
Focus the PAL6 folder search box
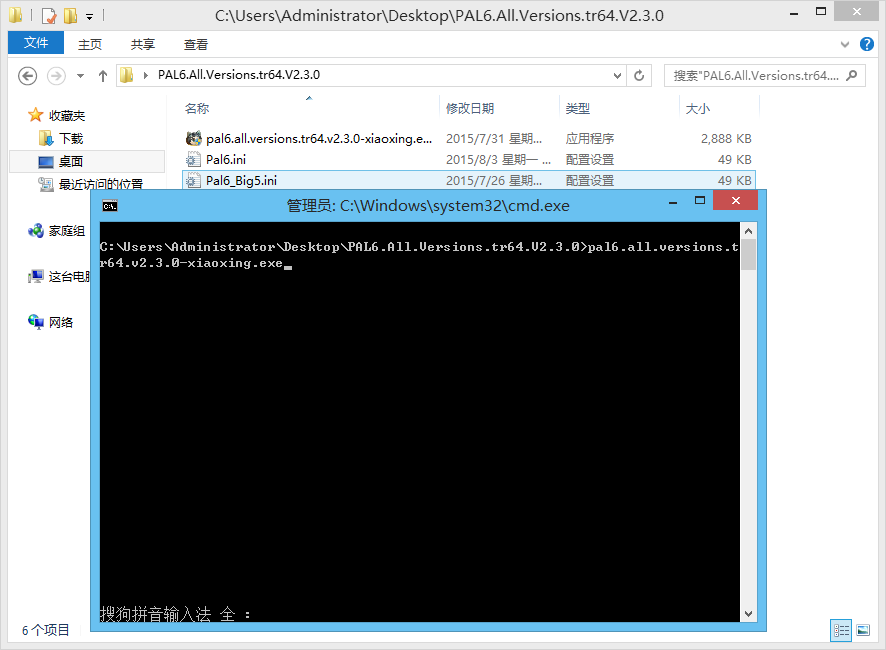click(764, 75)
